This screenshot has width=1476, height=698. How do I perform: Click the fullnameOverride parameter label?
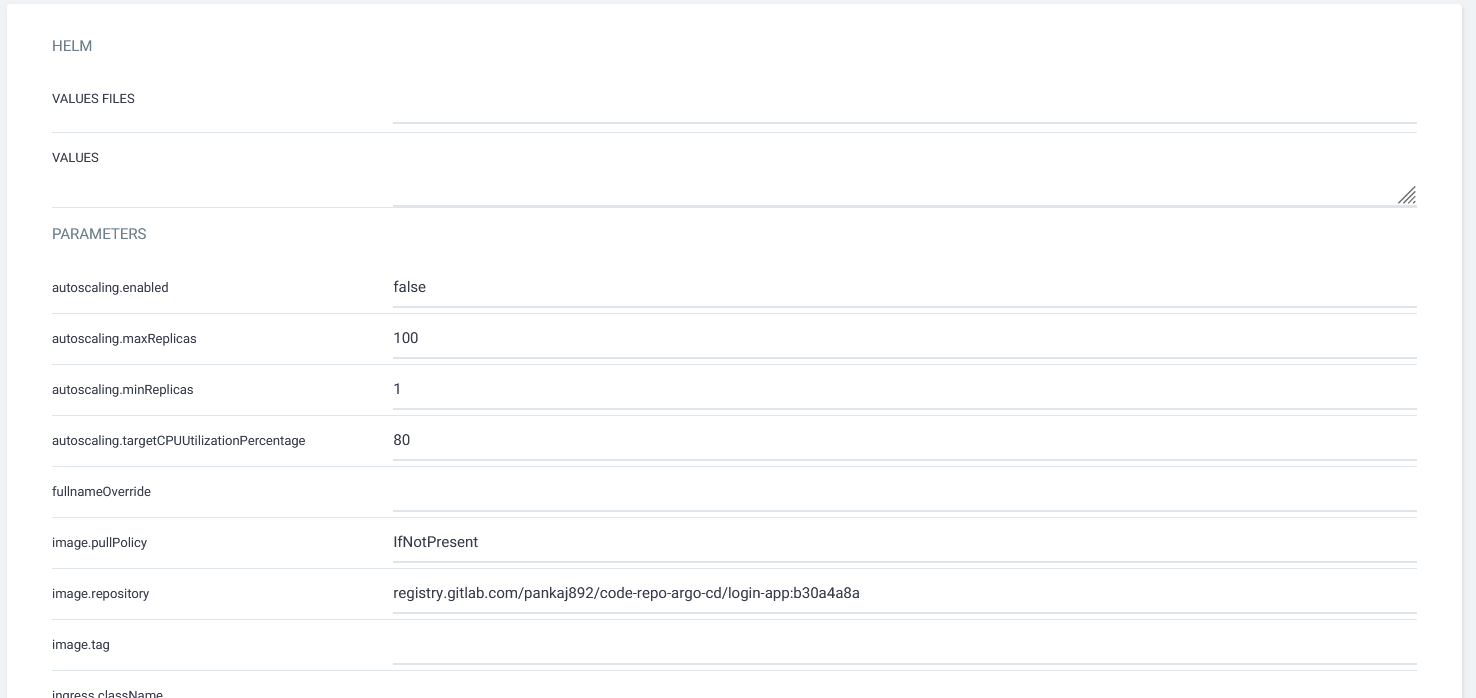click(x=101, y=492)
